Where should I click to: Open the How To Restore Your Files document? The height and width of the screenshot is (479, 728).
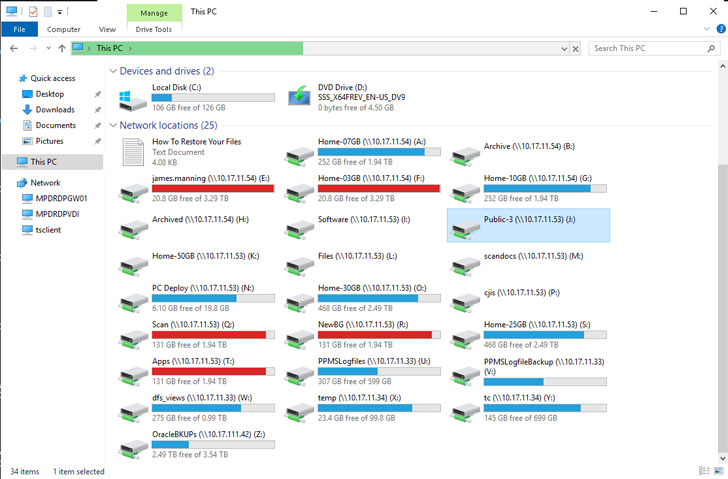[132, 152]
